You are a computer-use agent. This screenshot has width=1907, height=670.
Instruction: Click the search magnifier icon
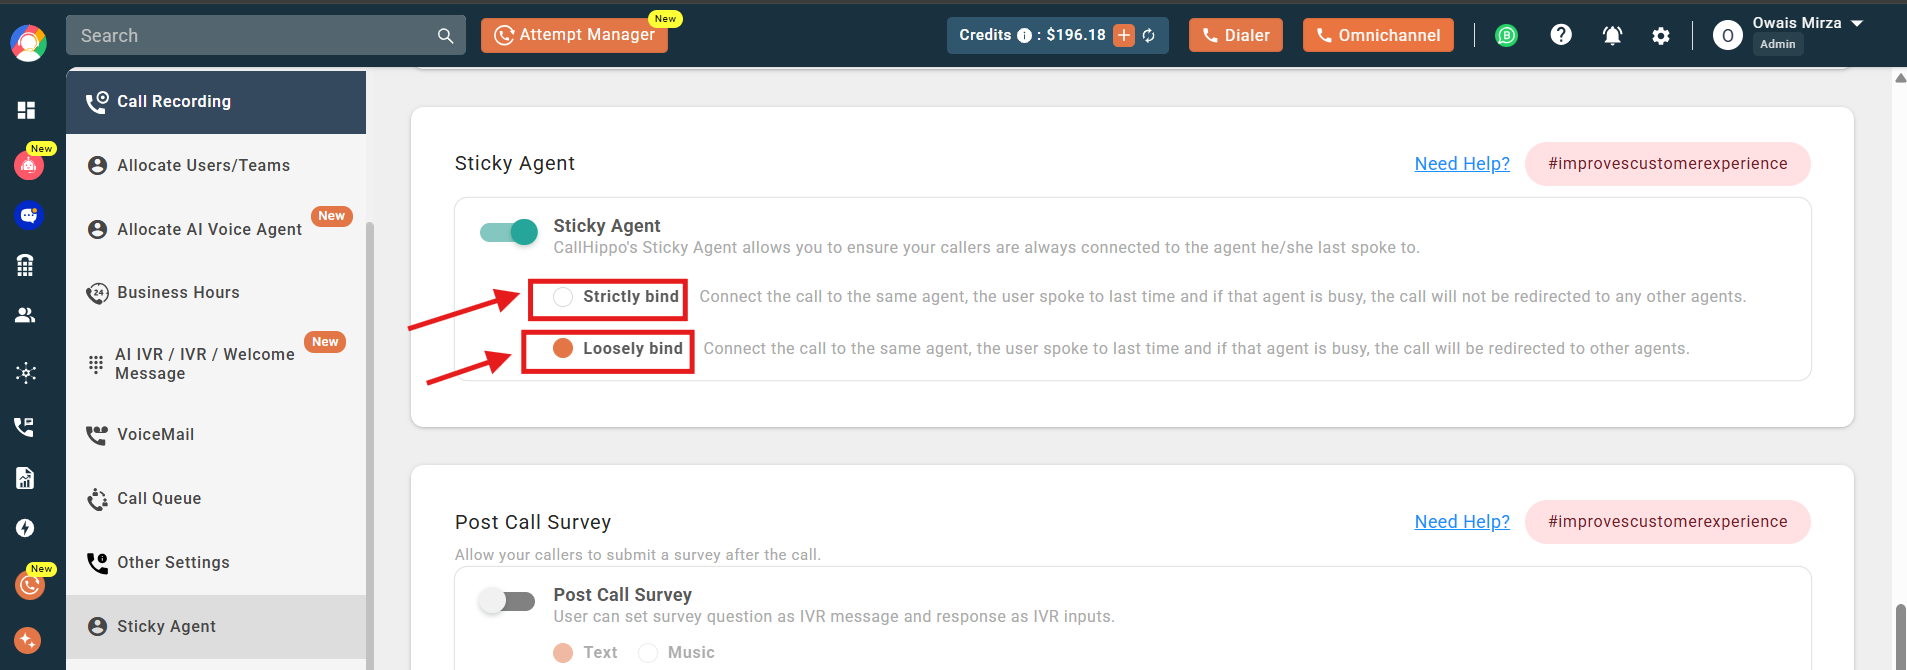(x=445, y=36)
